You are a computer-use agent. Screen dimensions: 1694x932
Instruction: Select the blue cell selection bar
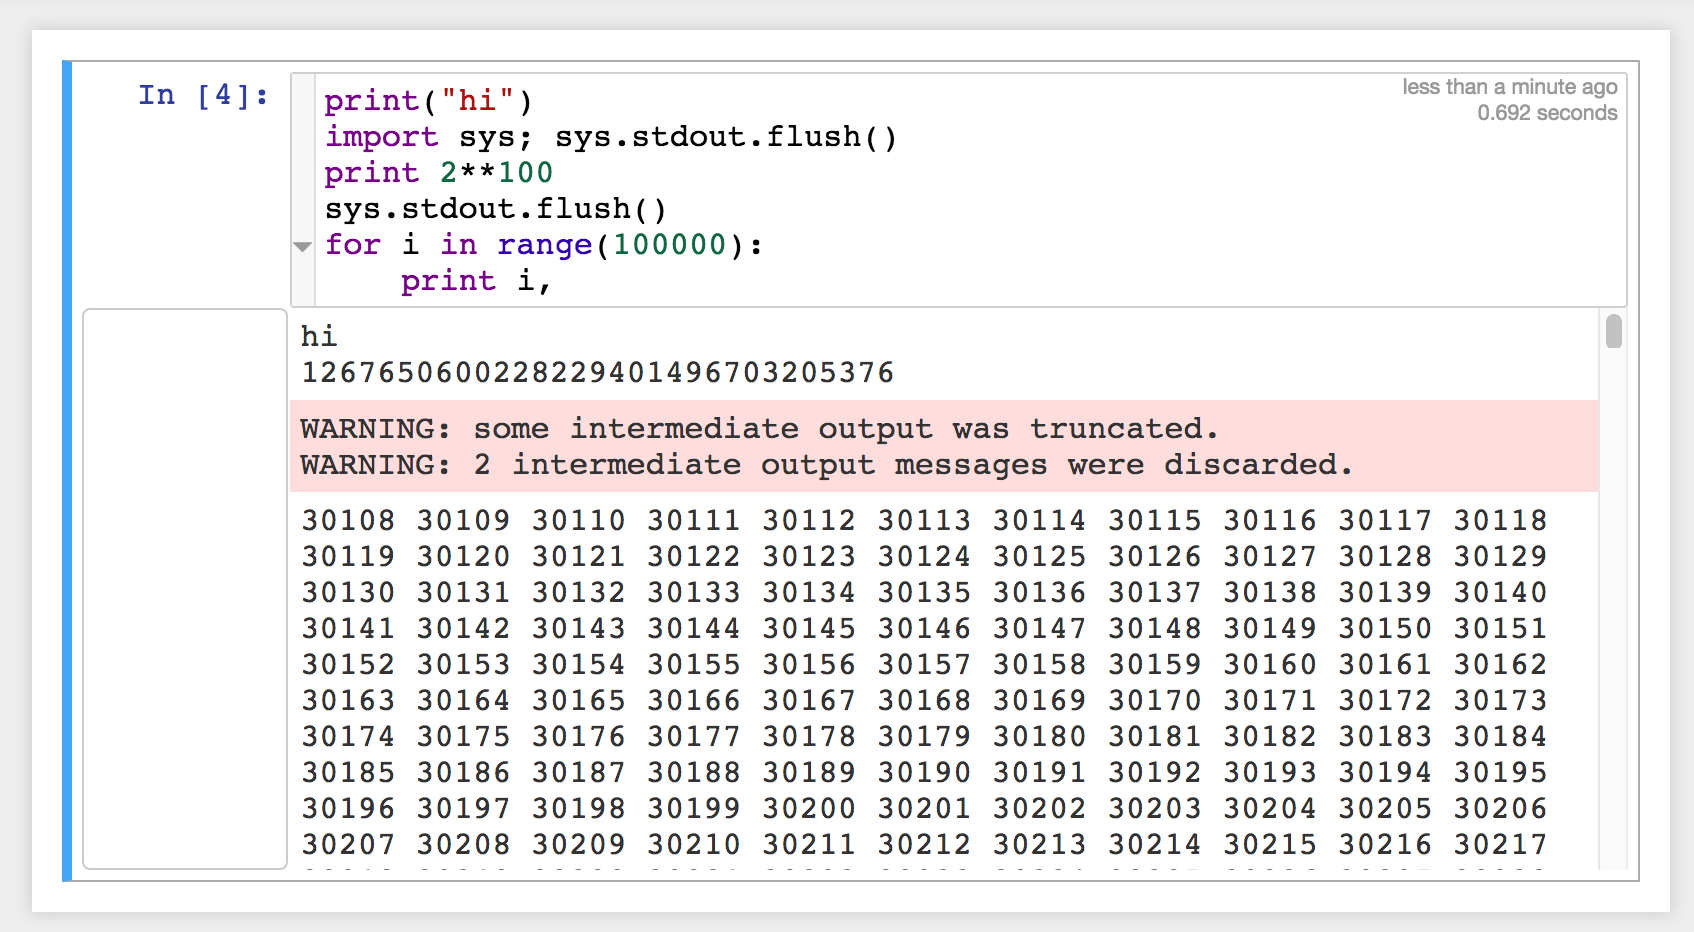(x=67, y=470)
